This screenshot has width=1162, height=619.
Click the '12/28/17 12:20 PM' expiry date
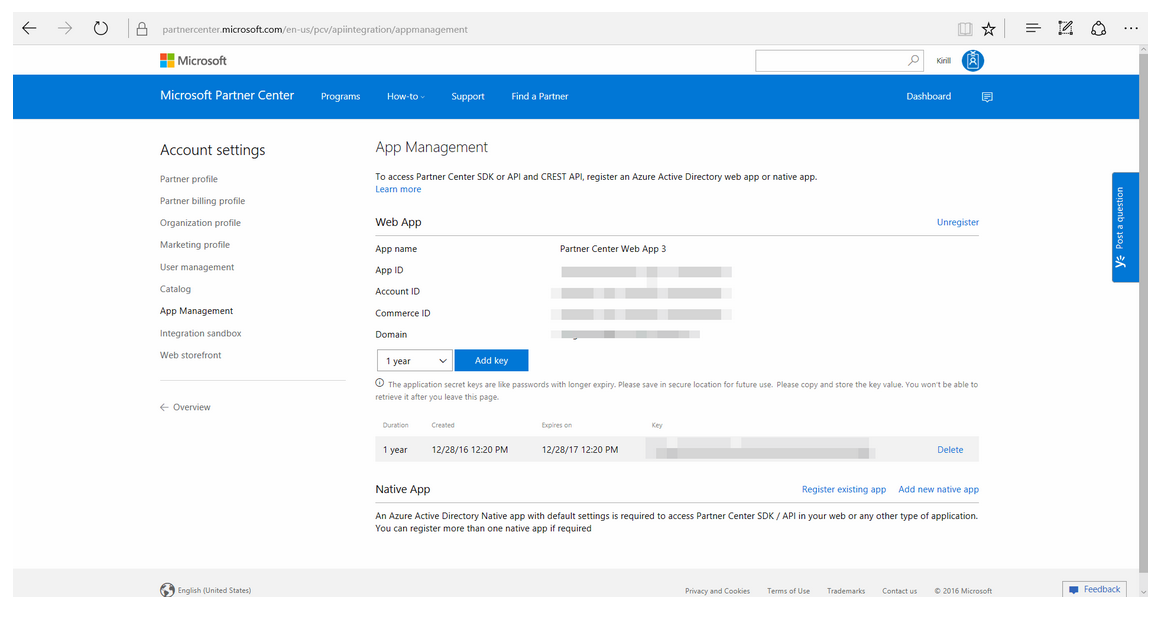point(580,449)
